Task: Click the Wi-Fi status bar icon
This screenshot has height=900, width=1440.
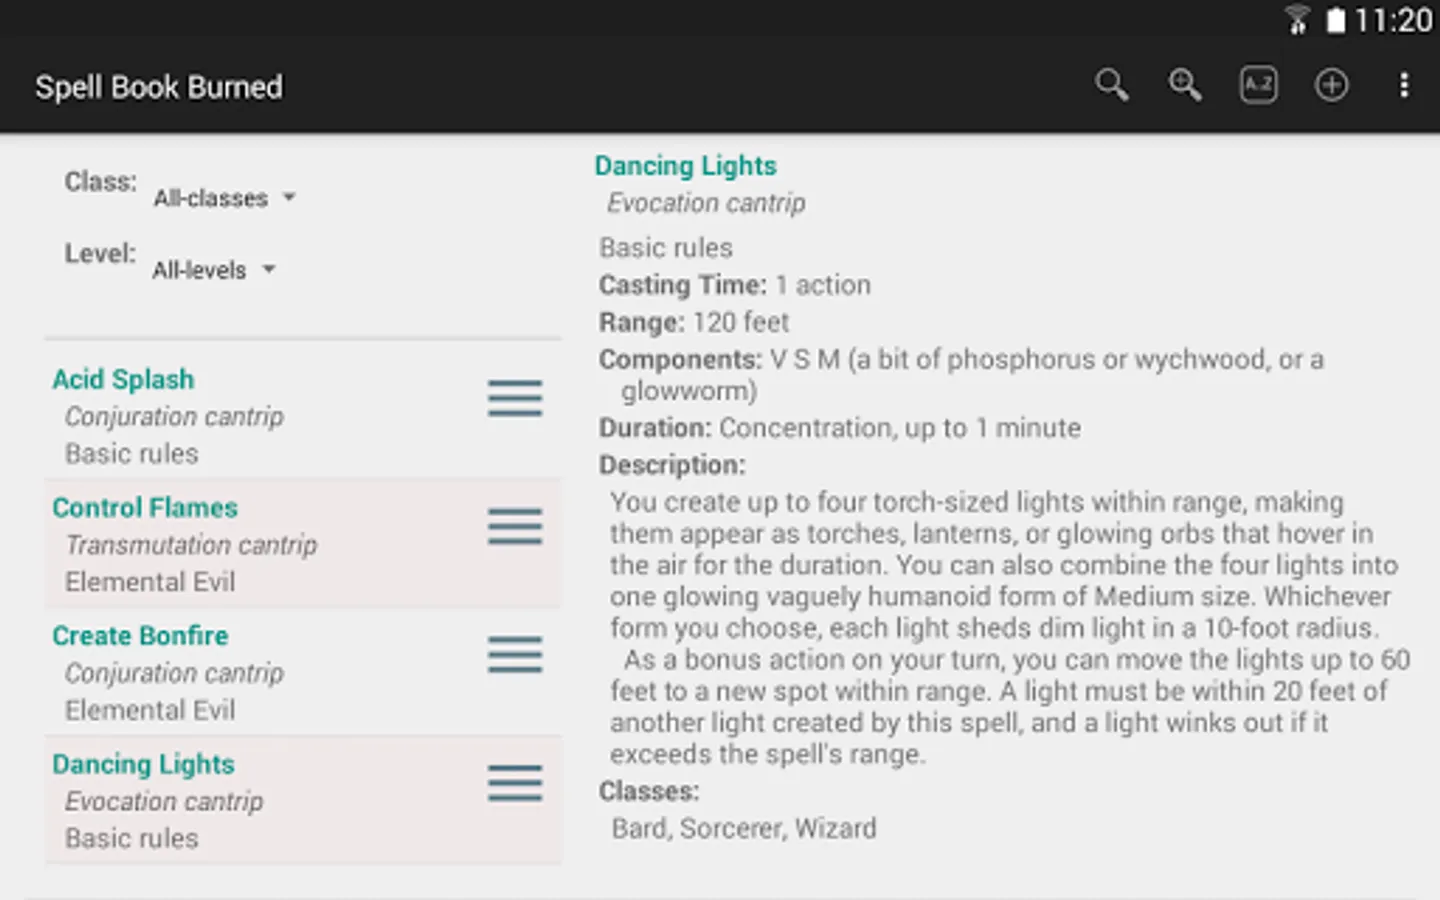Action: point(1297,20)
